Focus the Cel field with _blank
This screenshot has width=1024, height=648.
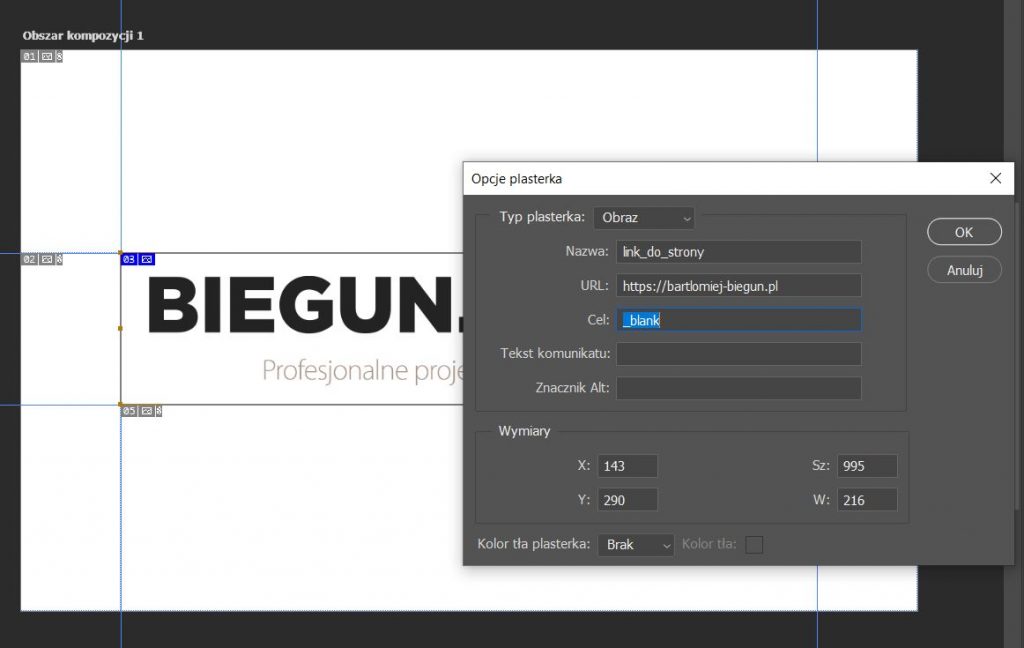click(x=739, y=319)
